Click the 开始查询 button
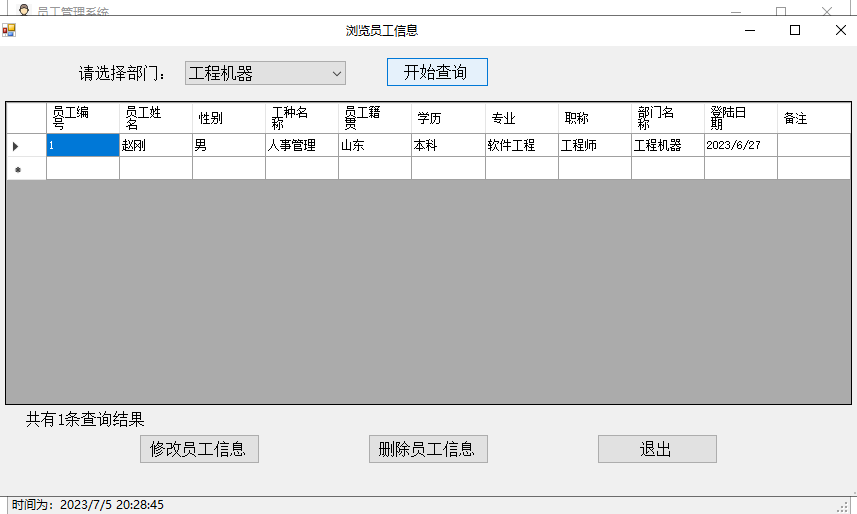Image resolution: width=857 pixels, height=514 pixels. coord(437,72)
